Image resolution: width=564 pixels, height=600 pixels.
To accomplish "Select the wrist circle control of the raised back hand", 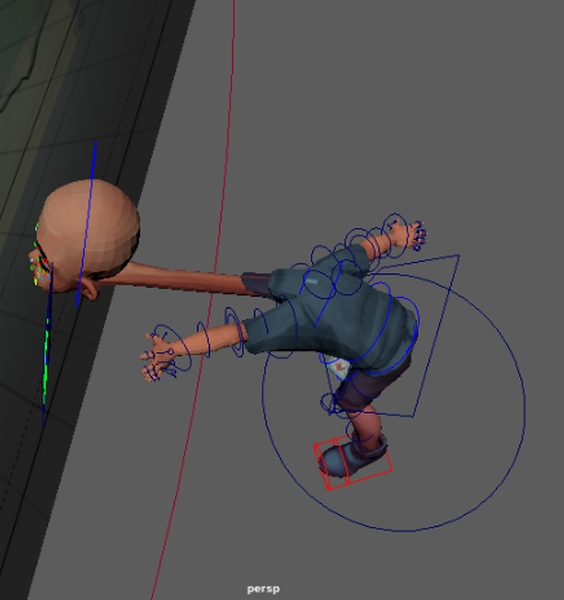I will click(395, 235).
